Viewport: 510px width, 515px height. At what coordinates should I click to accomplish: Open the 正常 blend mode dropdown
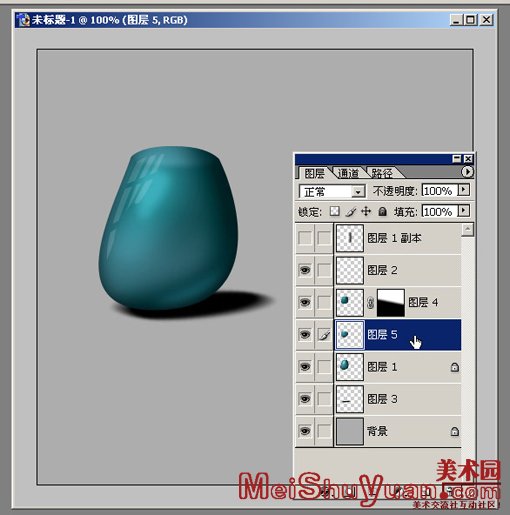click(332, 192)
